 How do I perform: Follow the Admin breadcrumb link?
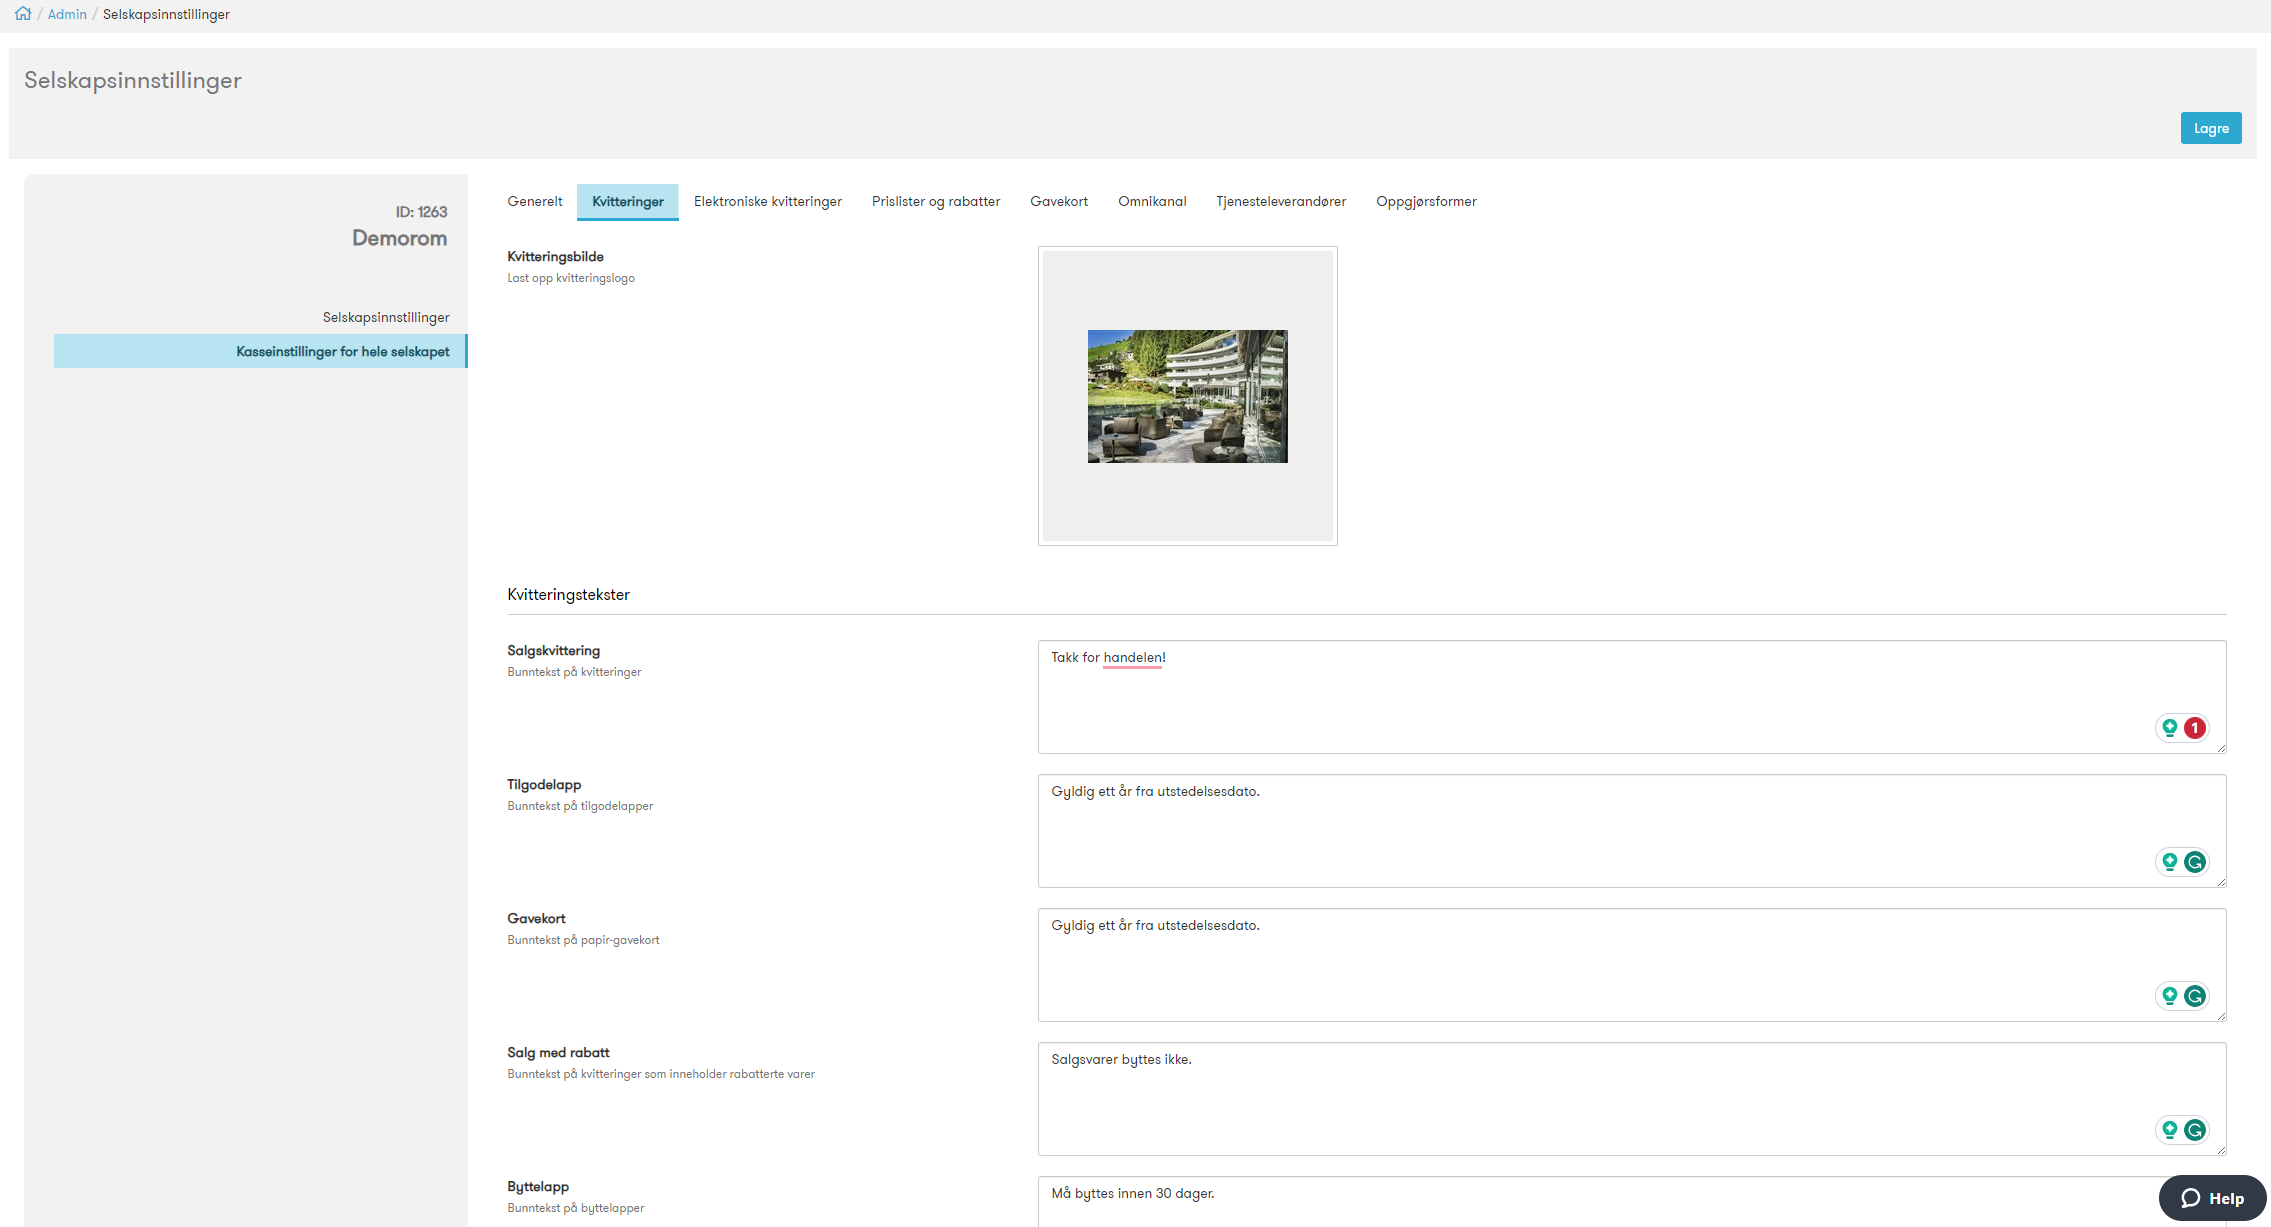[67, 14]
